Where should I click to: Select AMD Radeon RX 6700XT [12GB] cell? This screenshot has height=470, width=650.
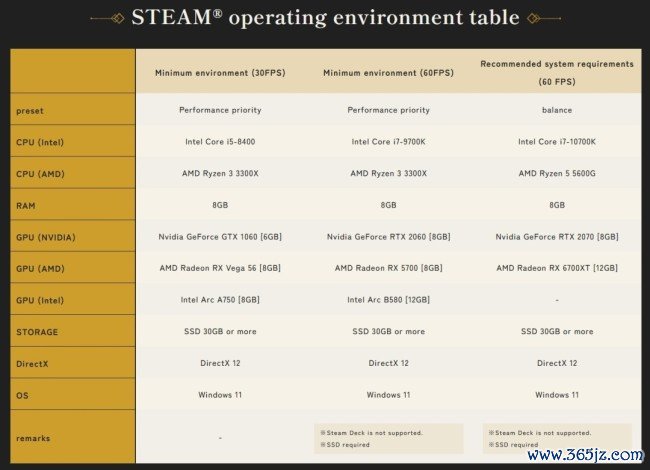[x=557, y=268]
